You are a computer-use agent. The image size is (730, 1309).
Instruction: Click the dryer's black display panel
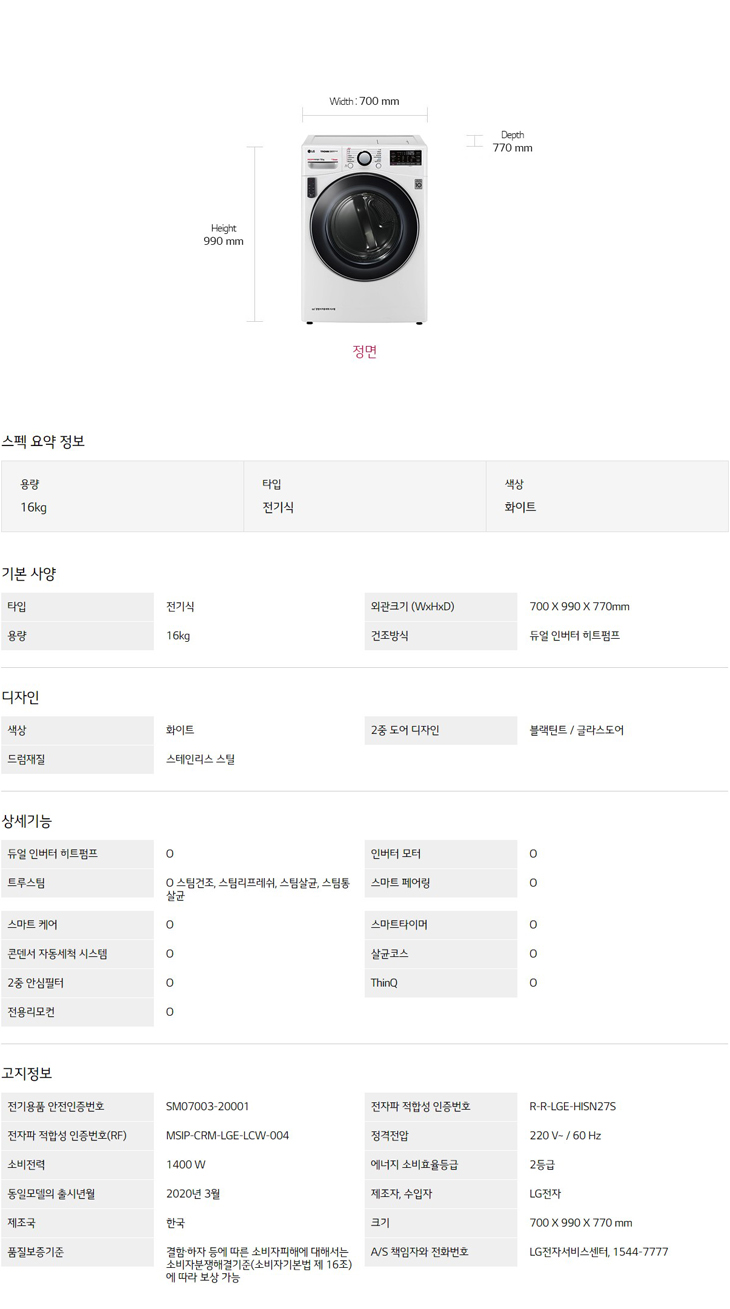(404, 157)
